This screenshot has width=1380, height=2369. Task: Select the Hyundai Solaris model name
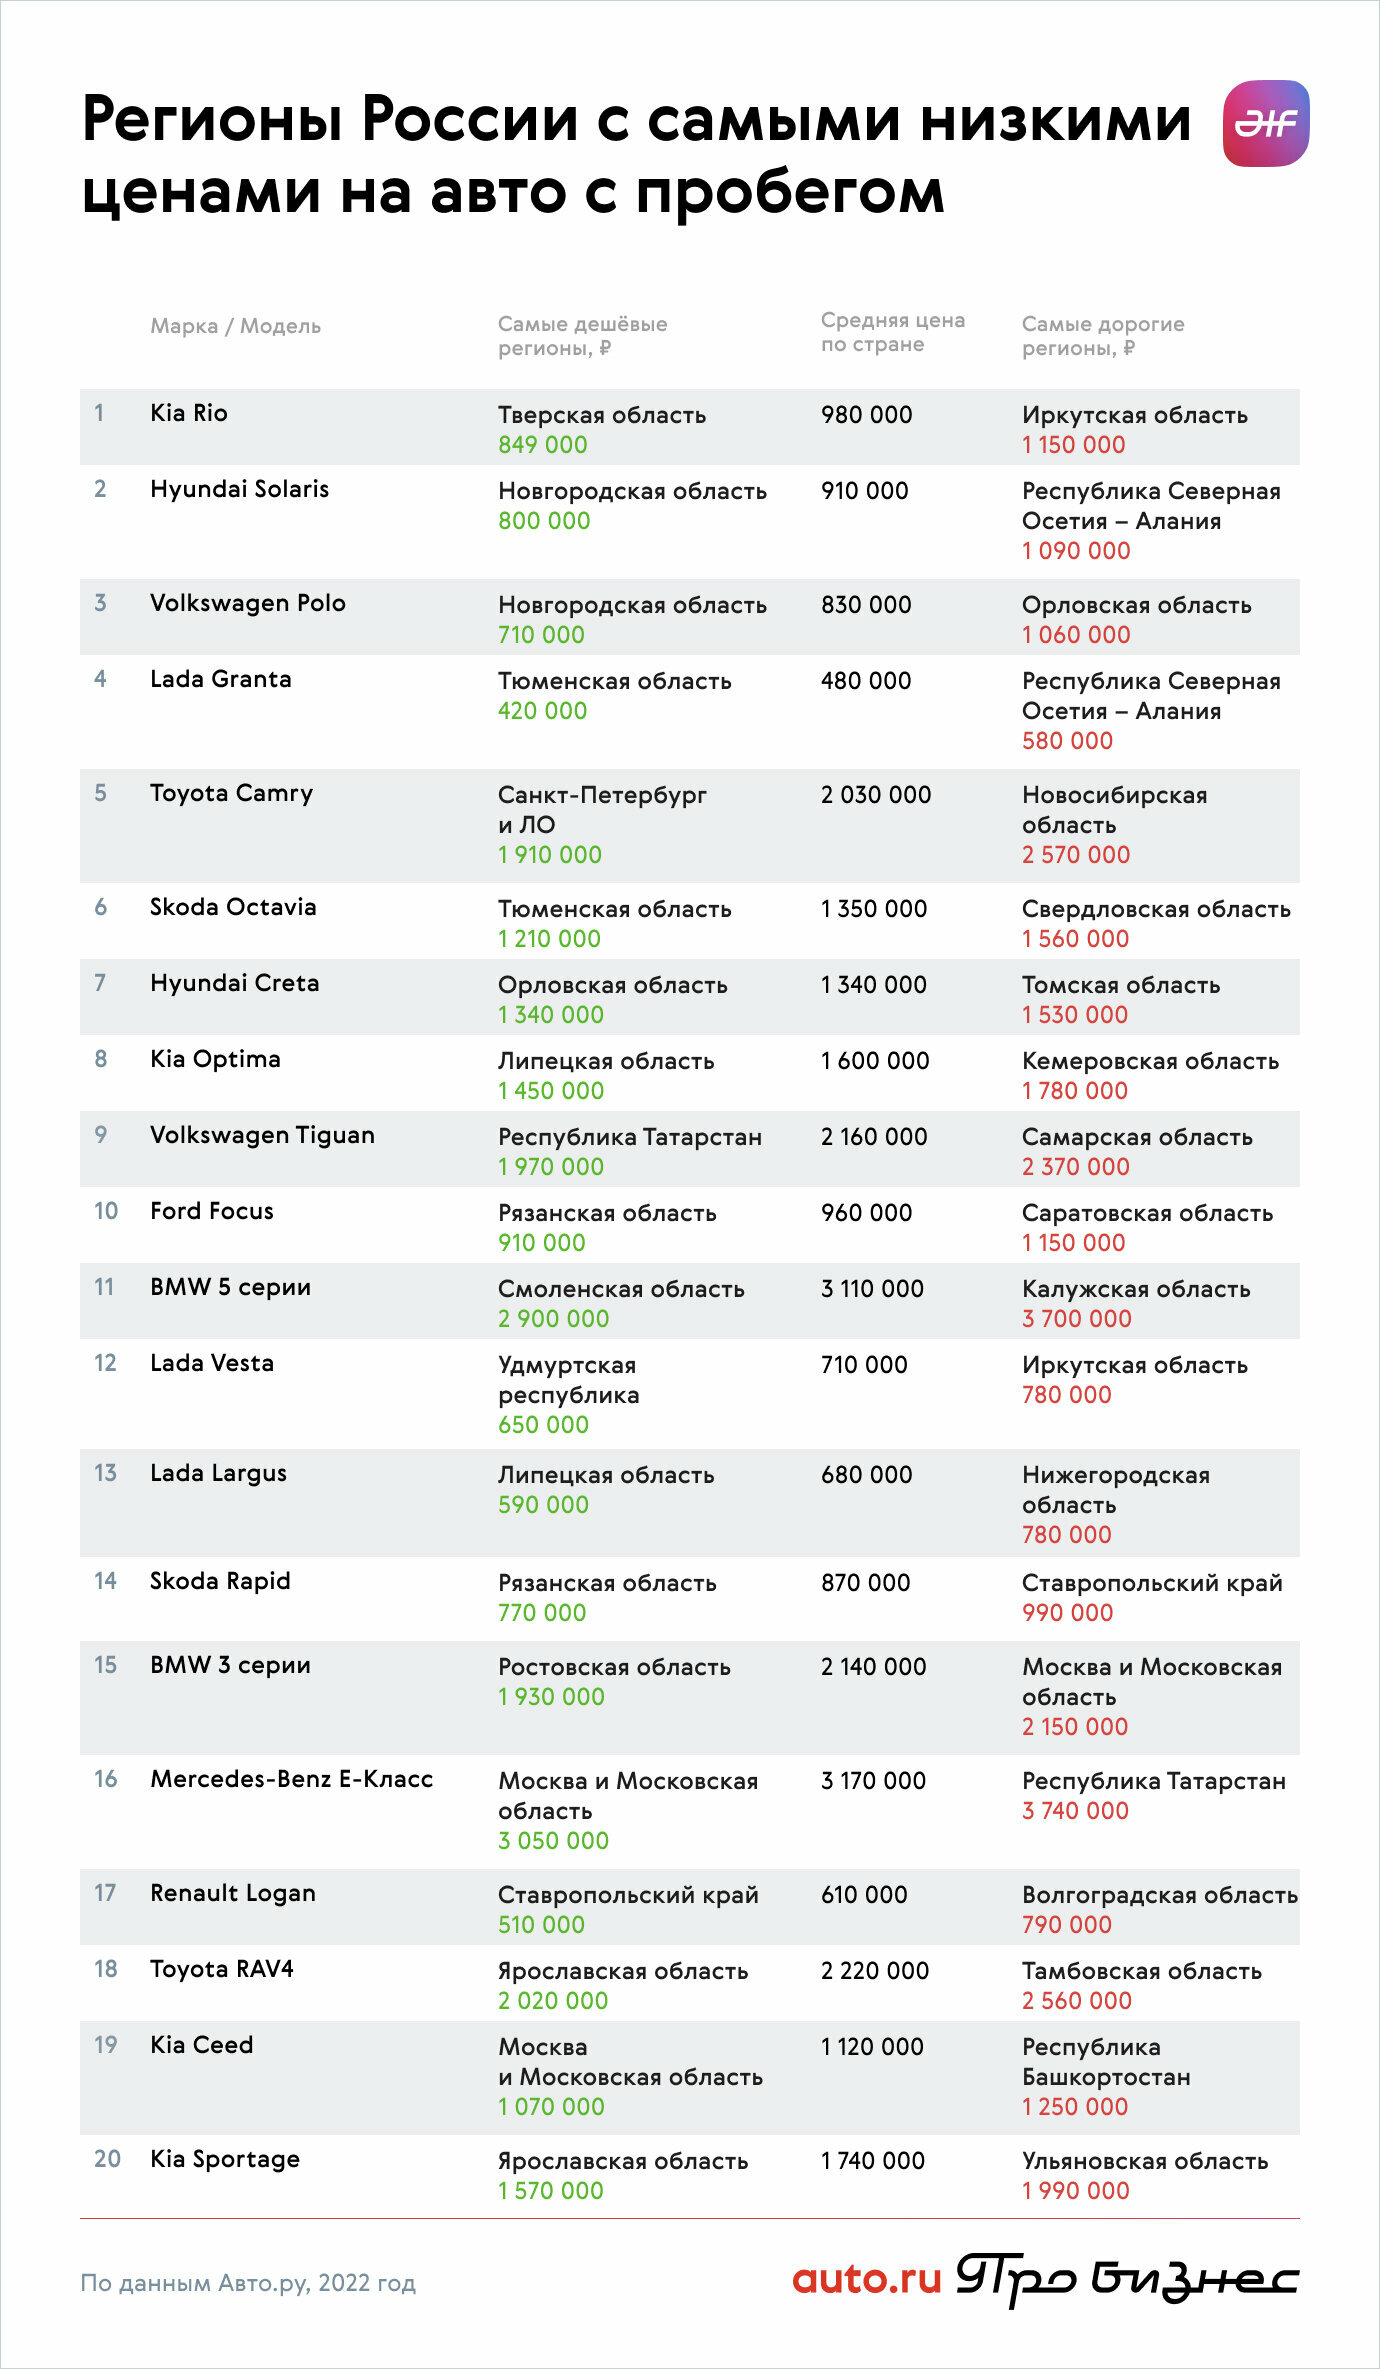(x=239, y=489)
